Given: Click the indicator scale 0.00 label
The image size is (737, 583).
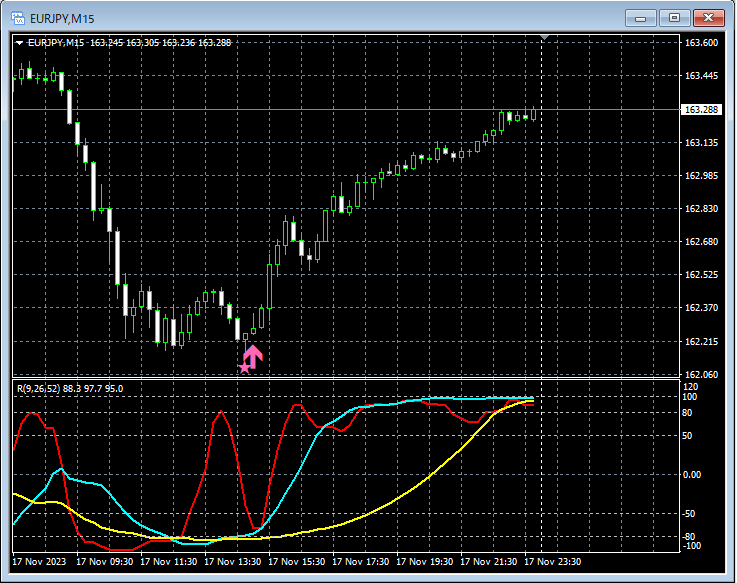Looking at the screenshot, I should click(x=692, y=475).
